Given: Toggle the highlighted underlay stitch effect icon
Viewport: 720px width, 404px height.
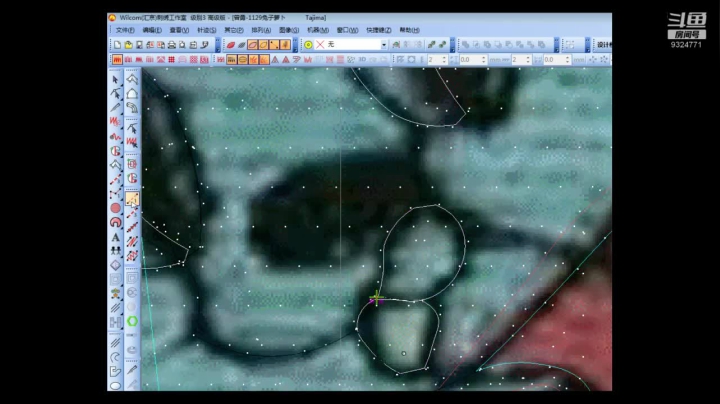Looking at the screenshot, I should (231, 60).
